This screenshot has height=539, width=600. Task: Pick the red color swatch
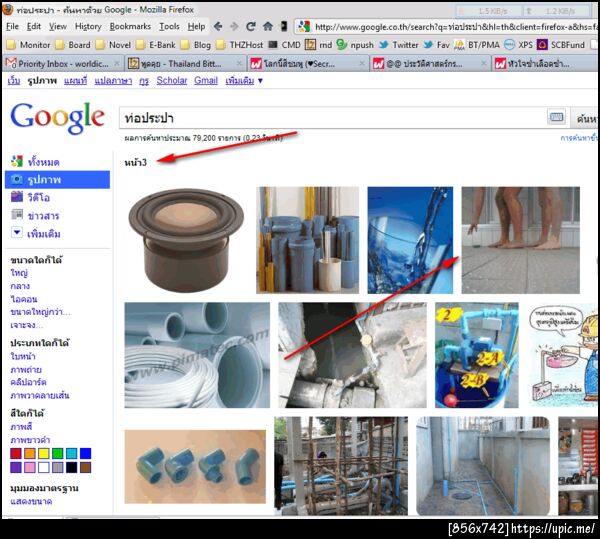coord(16,453)
